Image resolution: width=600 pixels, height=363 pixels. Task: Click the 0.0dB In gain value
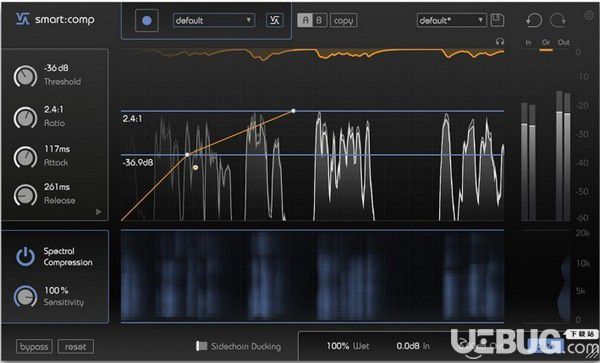pyautogui.click(x=413, y=346)
